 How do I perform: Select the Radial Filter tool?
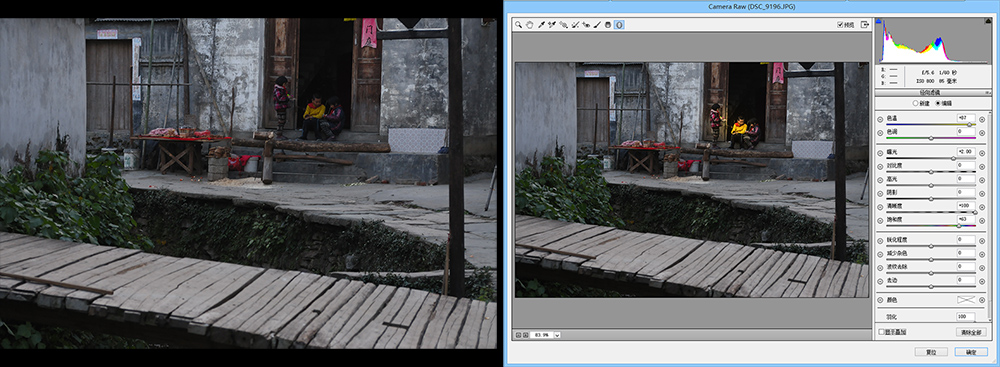(x=619, y=24)
